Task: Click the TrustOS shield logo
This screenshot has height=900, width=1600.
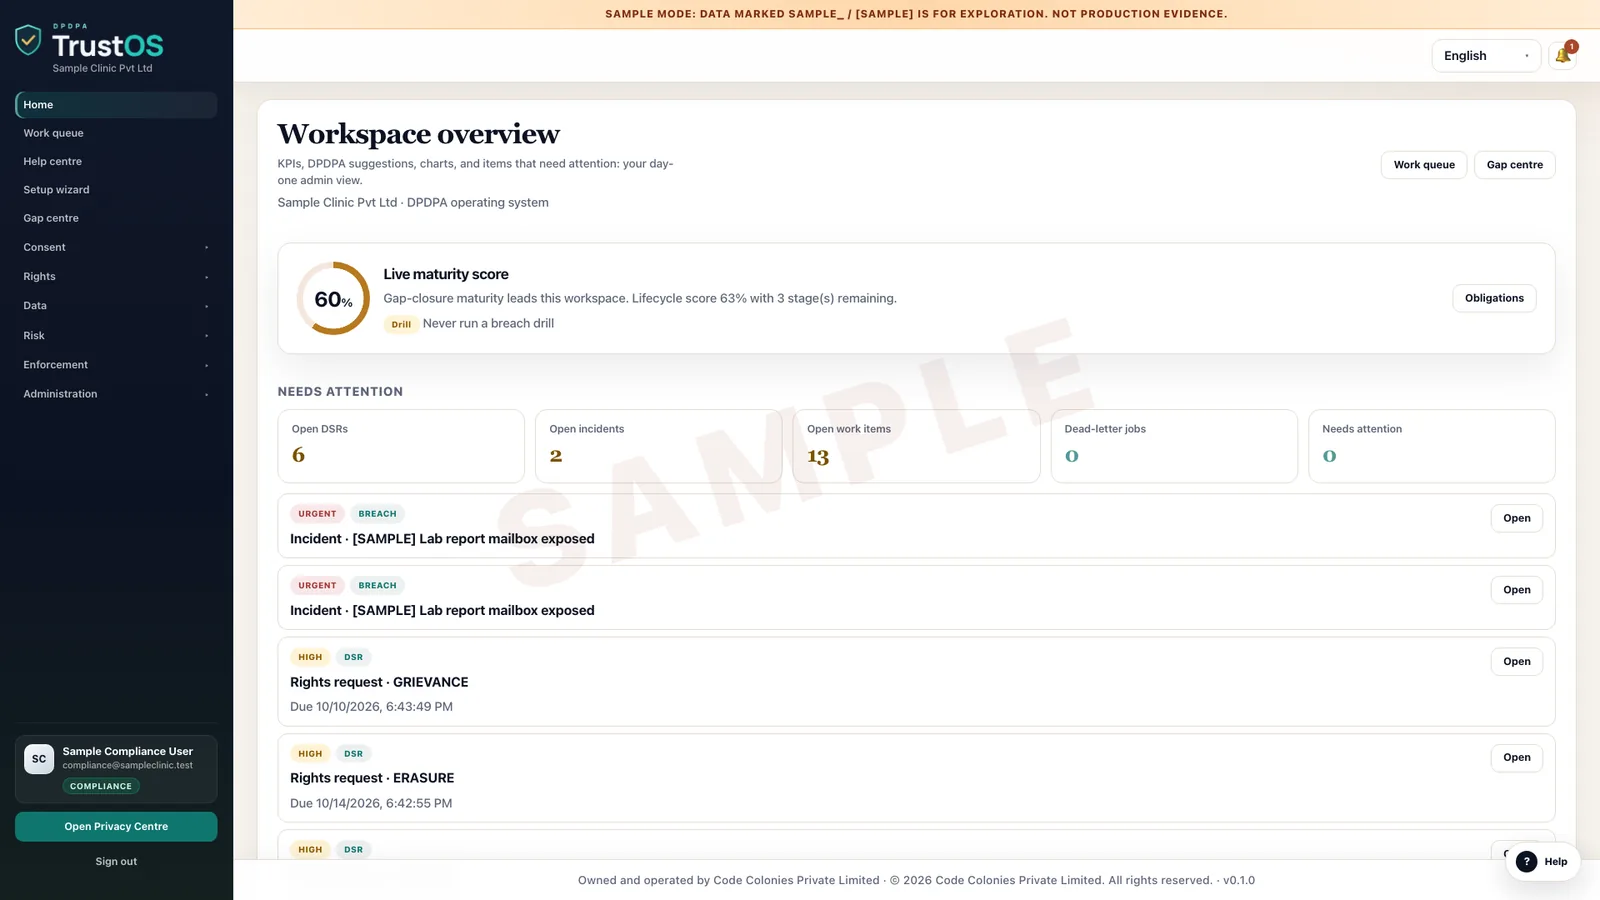Action: pos(28,40)
